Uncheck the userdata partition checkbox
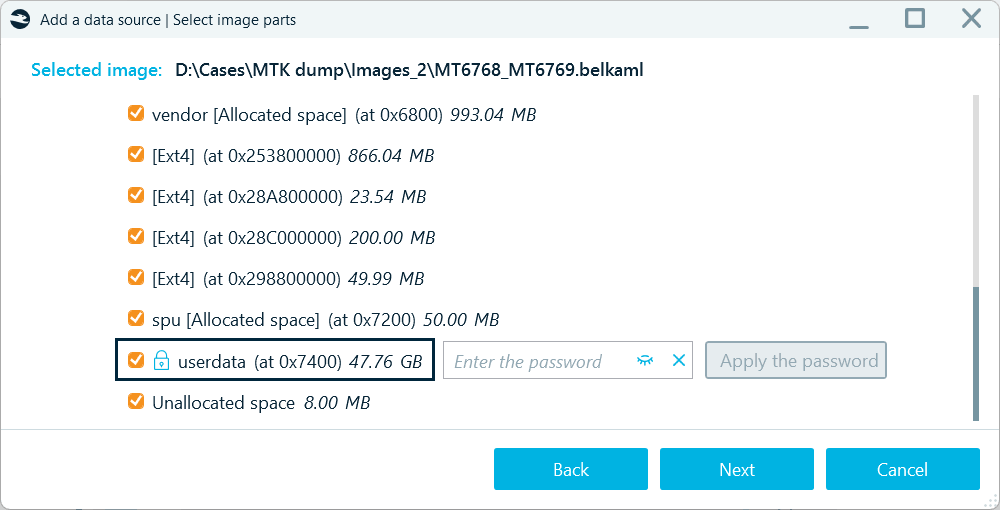The height and width of the screenshot is (510, 1000). tap(136, 360)
